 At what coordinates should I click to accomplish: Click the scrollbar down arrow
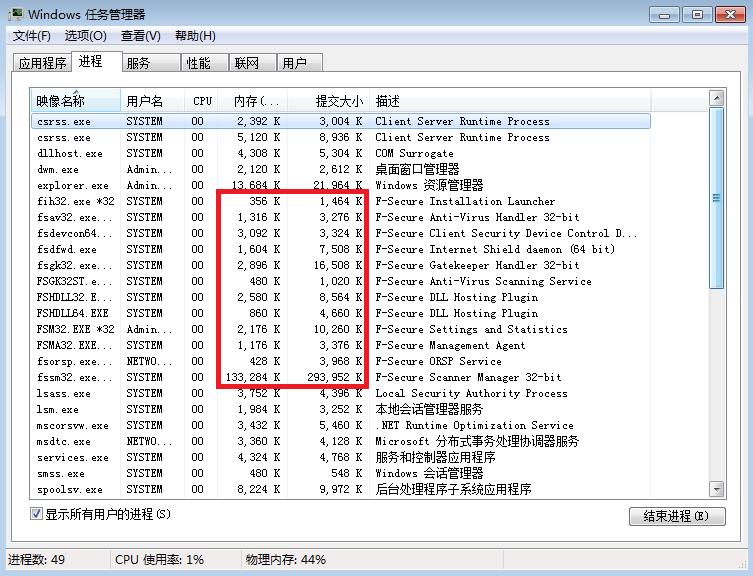point(715,489)
